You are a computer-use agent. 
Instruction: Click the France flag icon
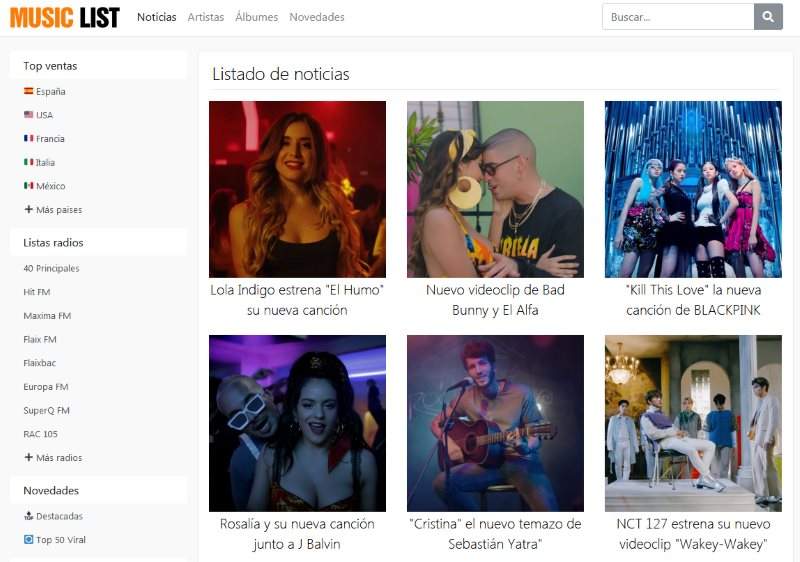tap(29, 138)
